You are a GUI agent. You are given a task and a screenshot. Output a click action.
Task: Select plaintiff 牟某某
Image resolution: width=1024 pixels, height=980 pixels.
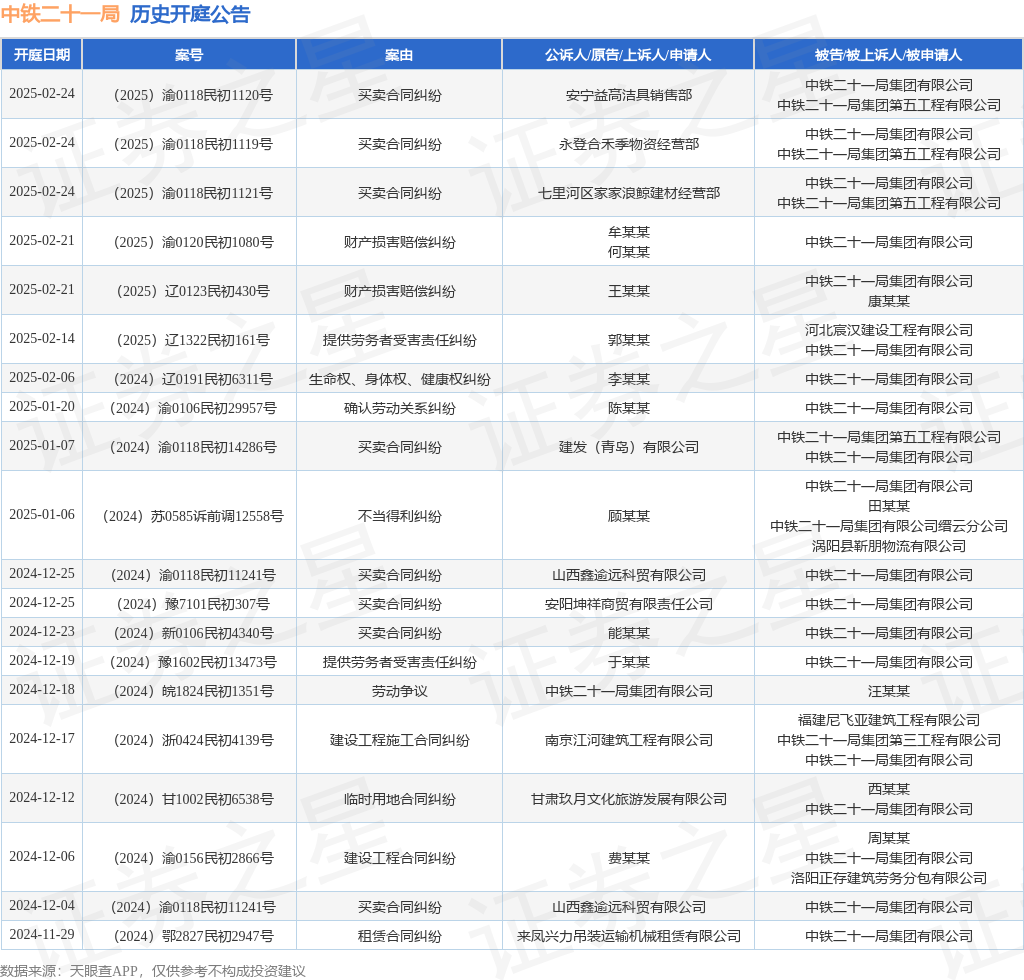(x=629, y=232)
